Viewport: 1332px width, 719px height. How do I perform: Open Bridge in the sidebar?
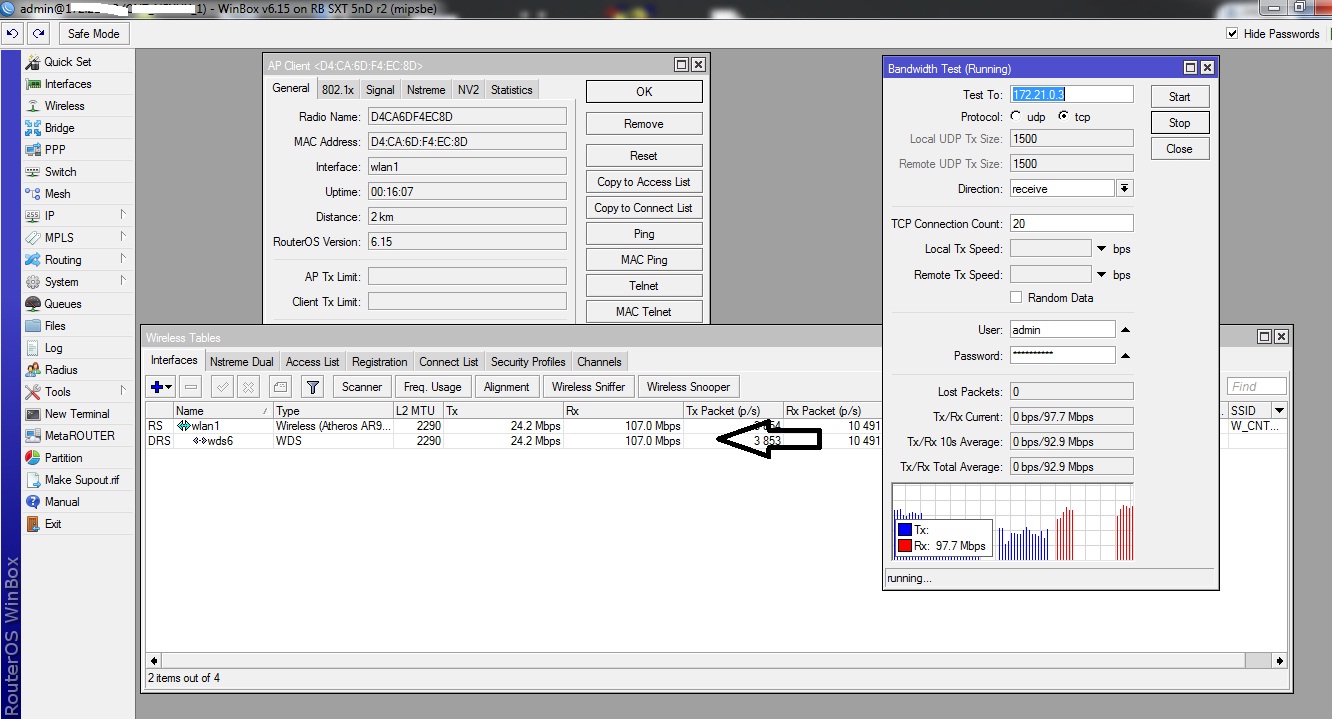59,128
